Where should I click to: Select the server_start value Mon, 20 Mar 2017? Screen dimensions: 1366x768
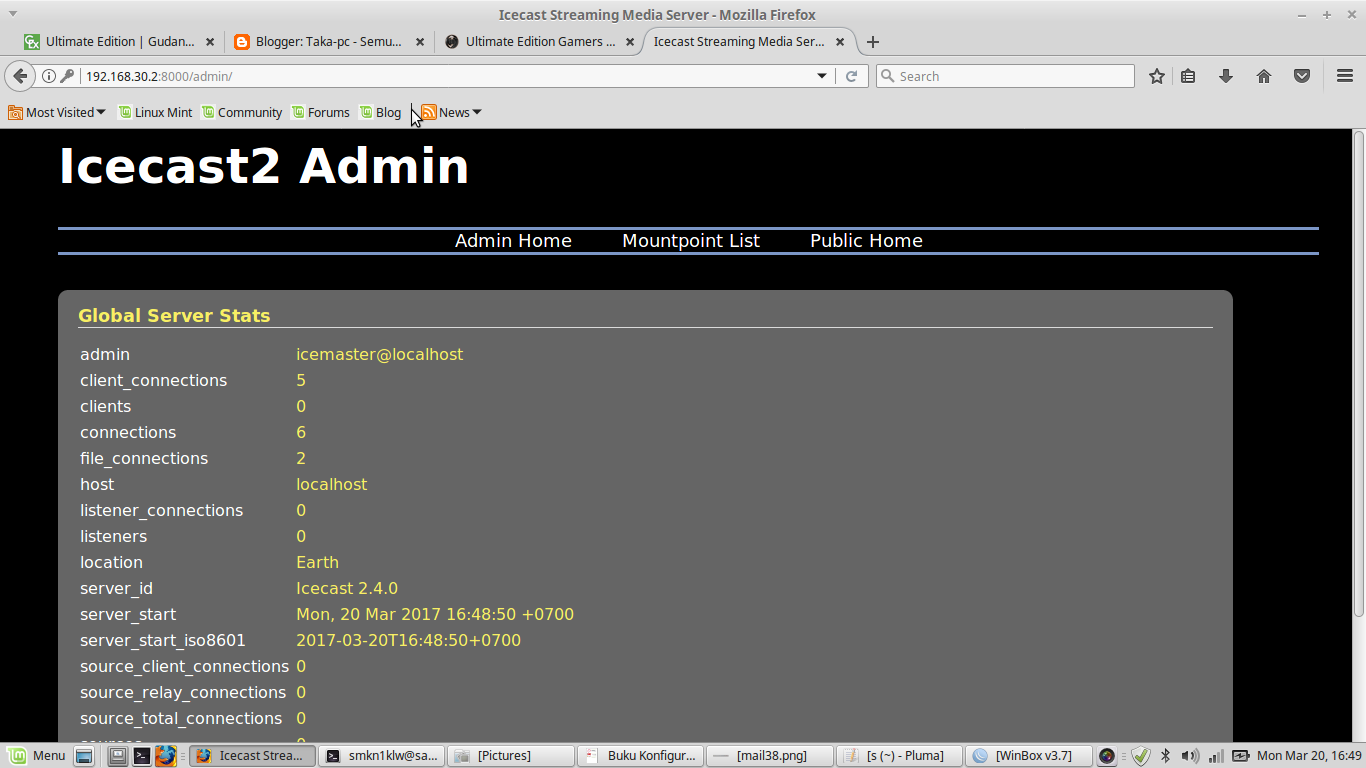[435, 615]
